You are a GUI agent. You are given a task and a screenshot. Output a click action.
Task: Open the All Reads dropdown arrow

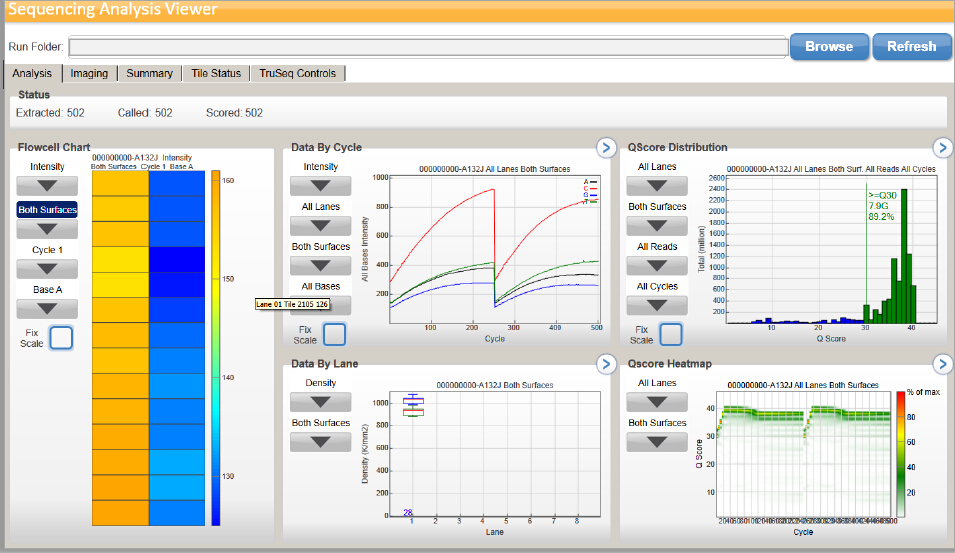[656, 266]
